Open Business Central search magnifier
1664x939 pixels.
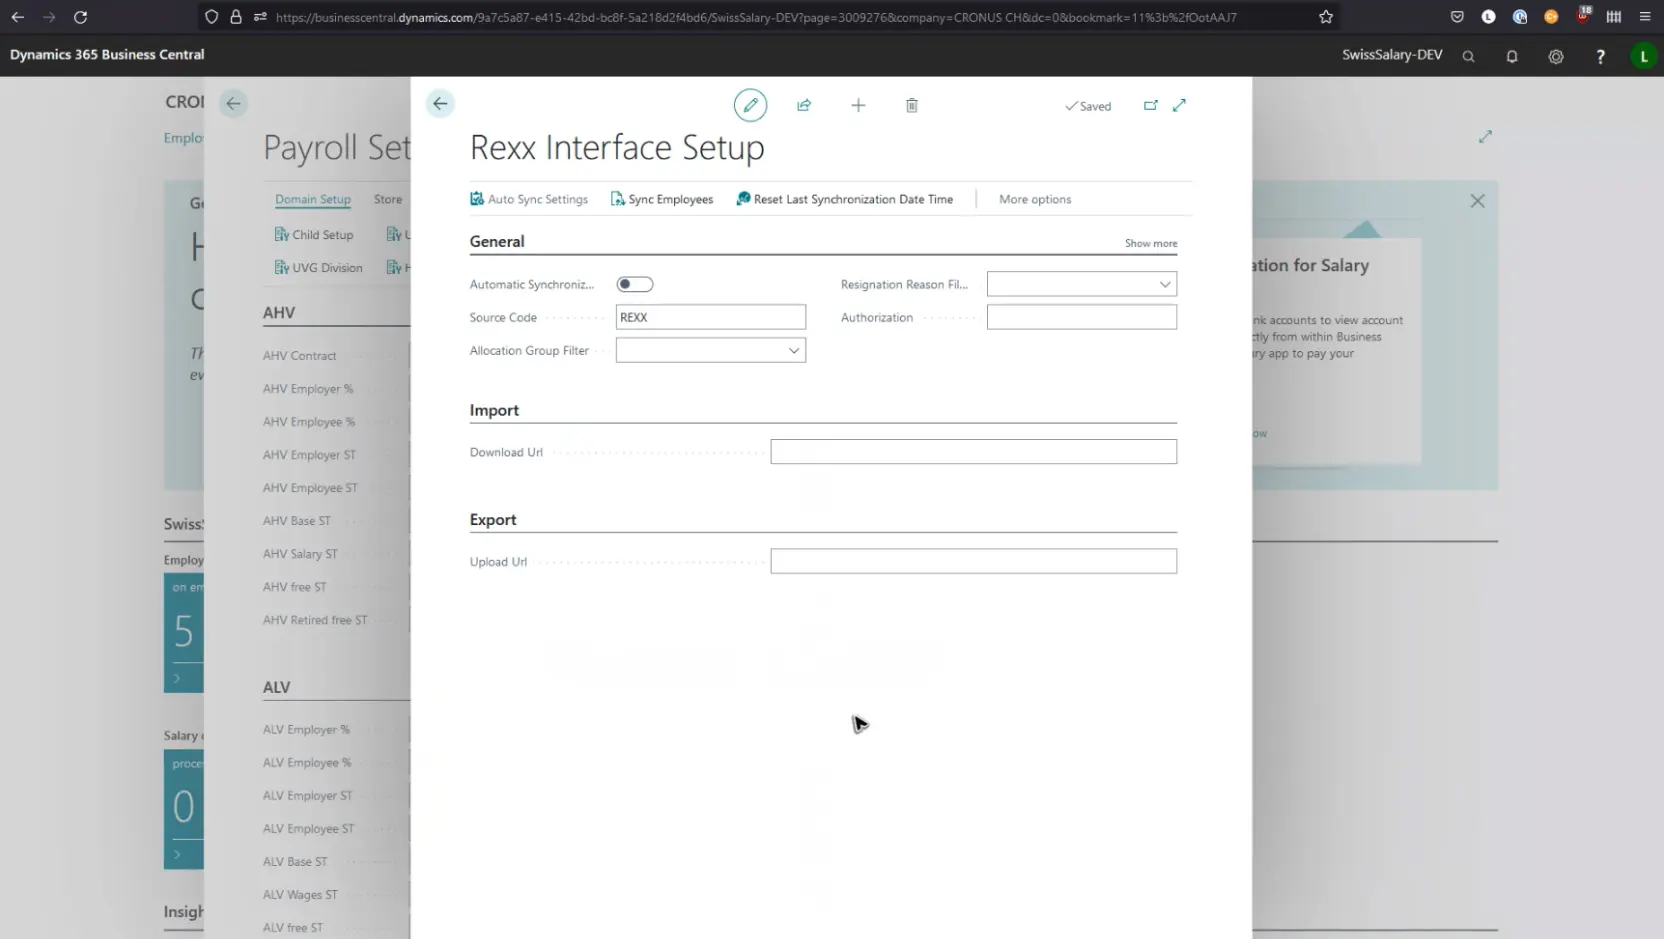tap(1468, 57)
